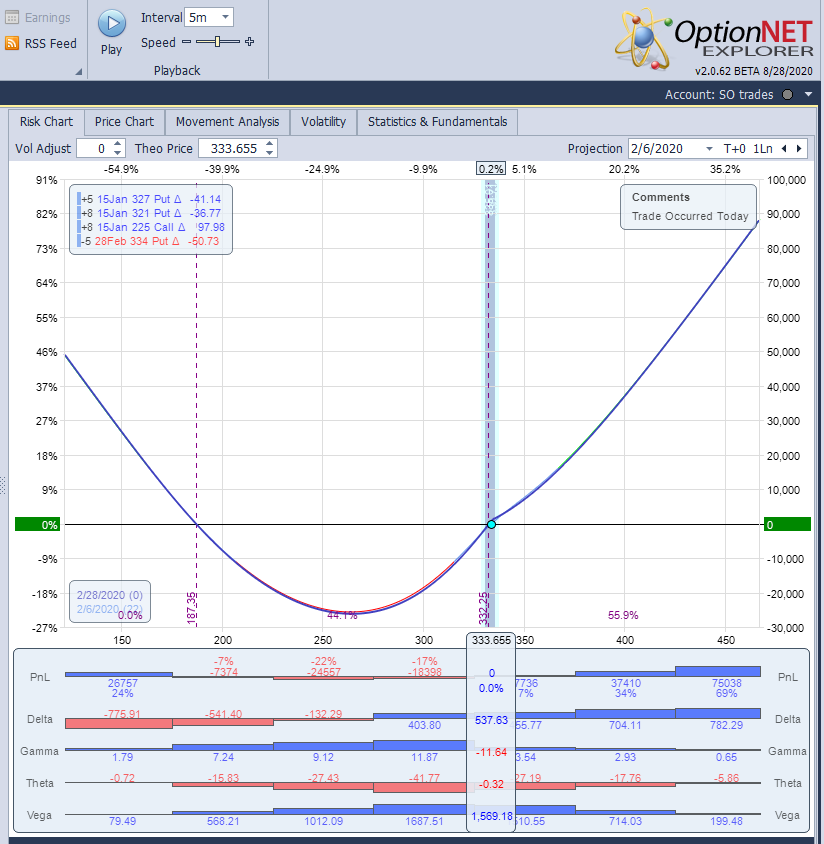Click the 187.35 breakeven label
The height and width of the screenshot is (844, 824).
[192, 608]
